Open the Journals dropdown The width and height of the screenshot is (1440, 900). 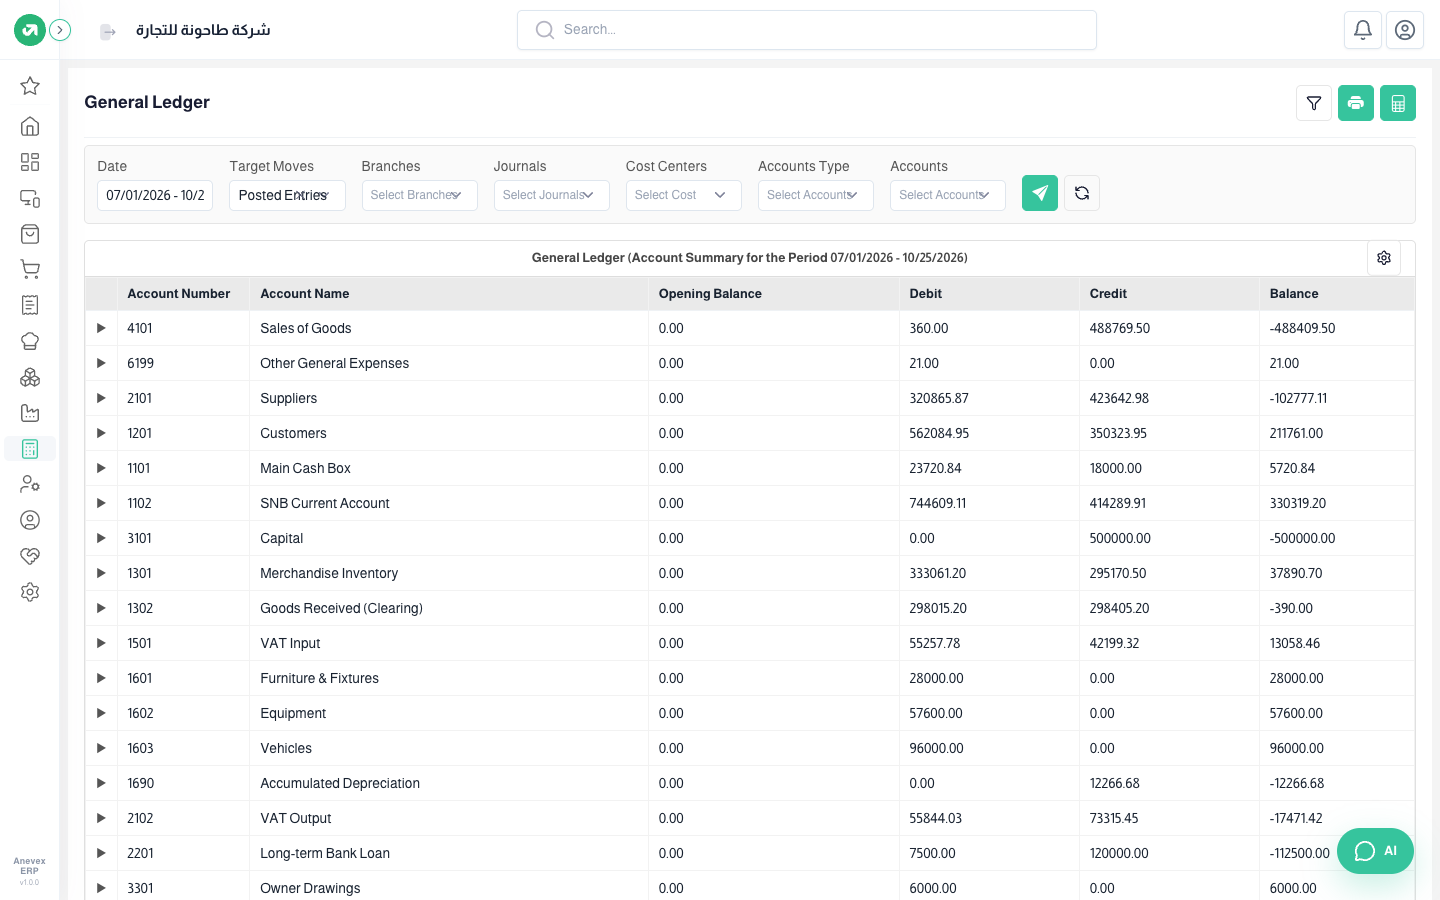552,195
